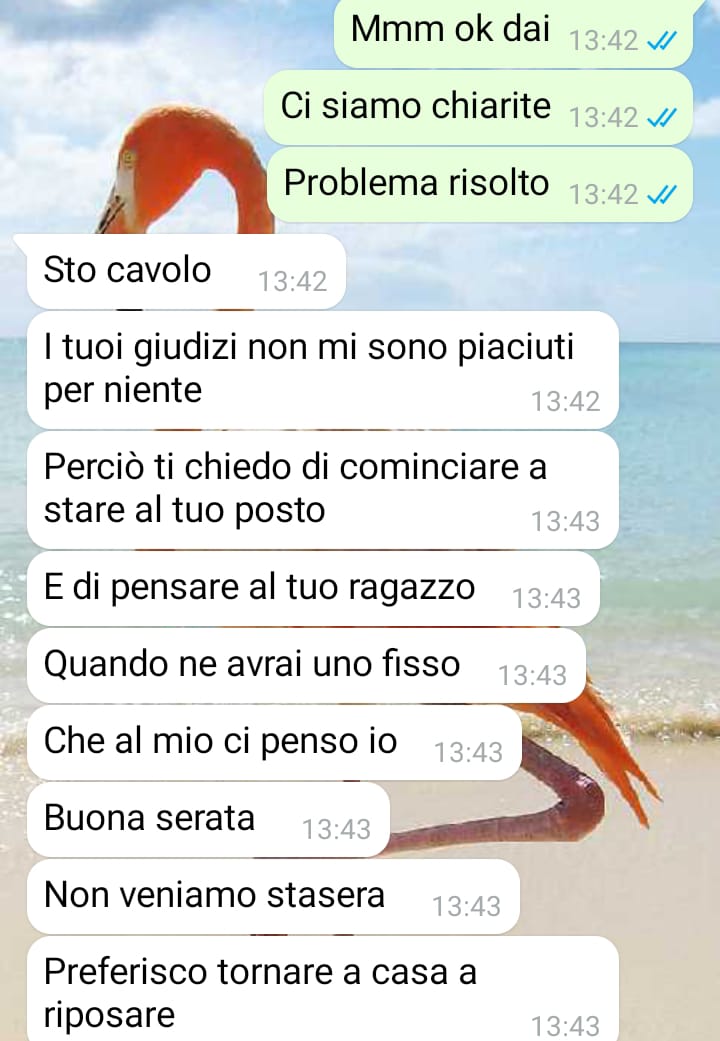Select the "Quando ne avrai uno fisso" message
Viewport: 720px width, 1041px height.
click(306, 666)
